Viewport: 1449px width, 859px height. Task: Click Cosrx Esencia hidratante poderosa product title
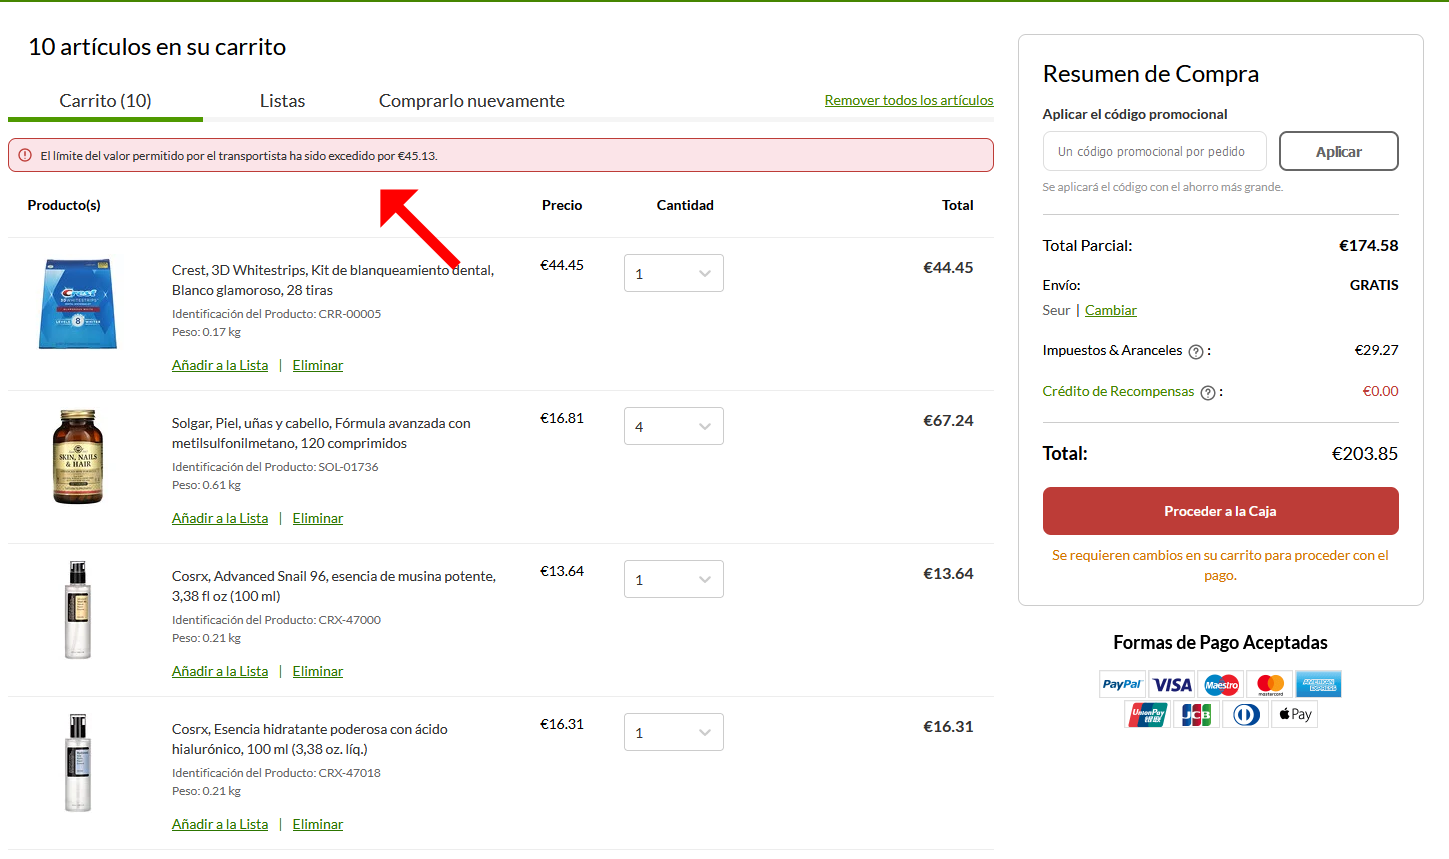coord(310,739)
